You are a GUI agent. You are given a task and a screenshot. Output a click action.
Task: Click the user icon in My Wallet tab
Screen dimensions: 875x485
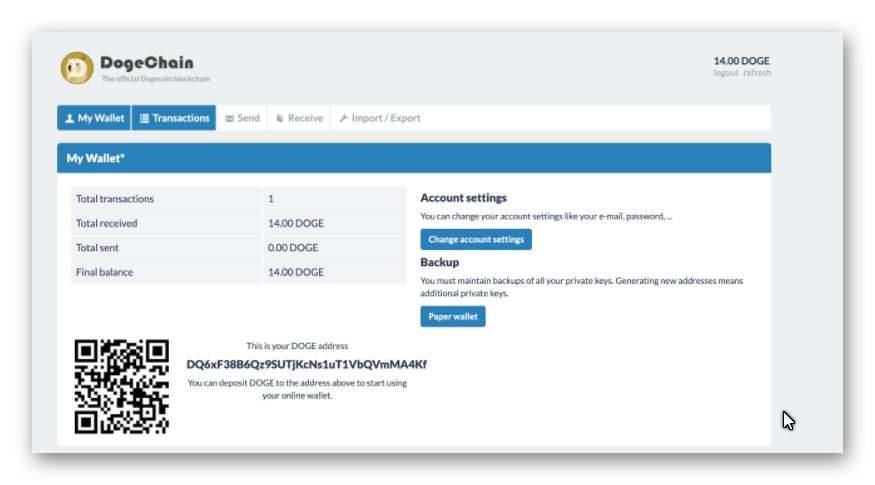[x=69, y=118]
